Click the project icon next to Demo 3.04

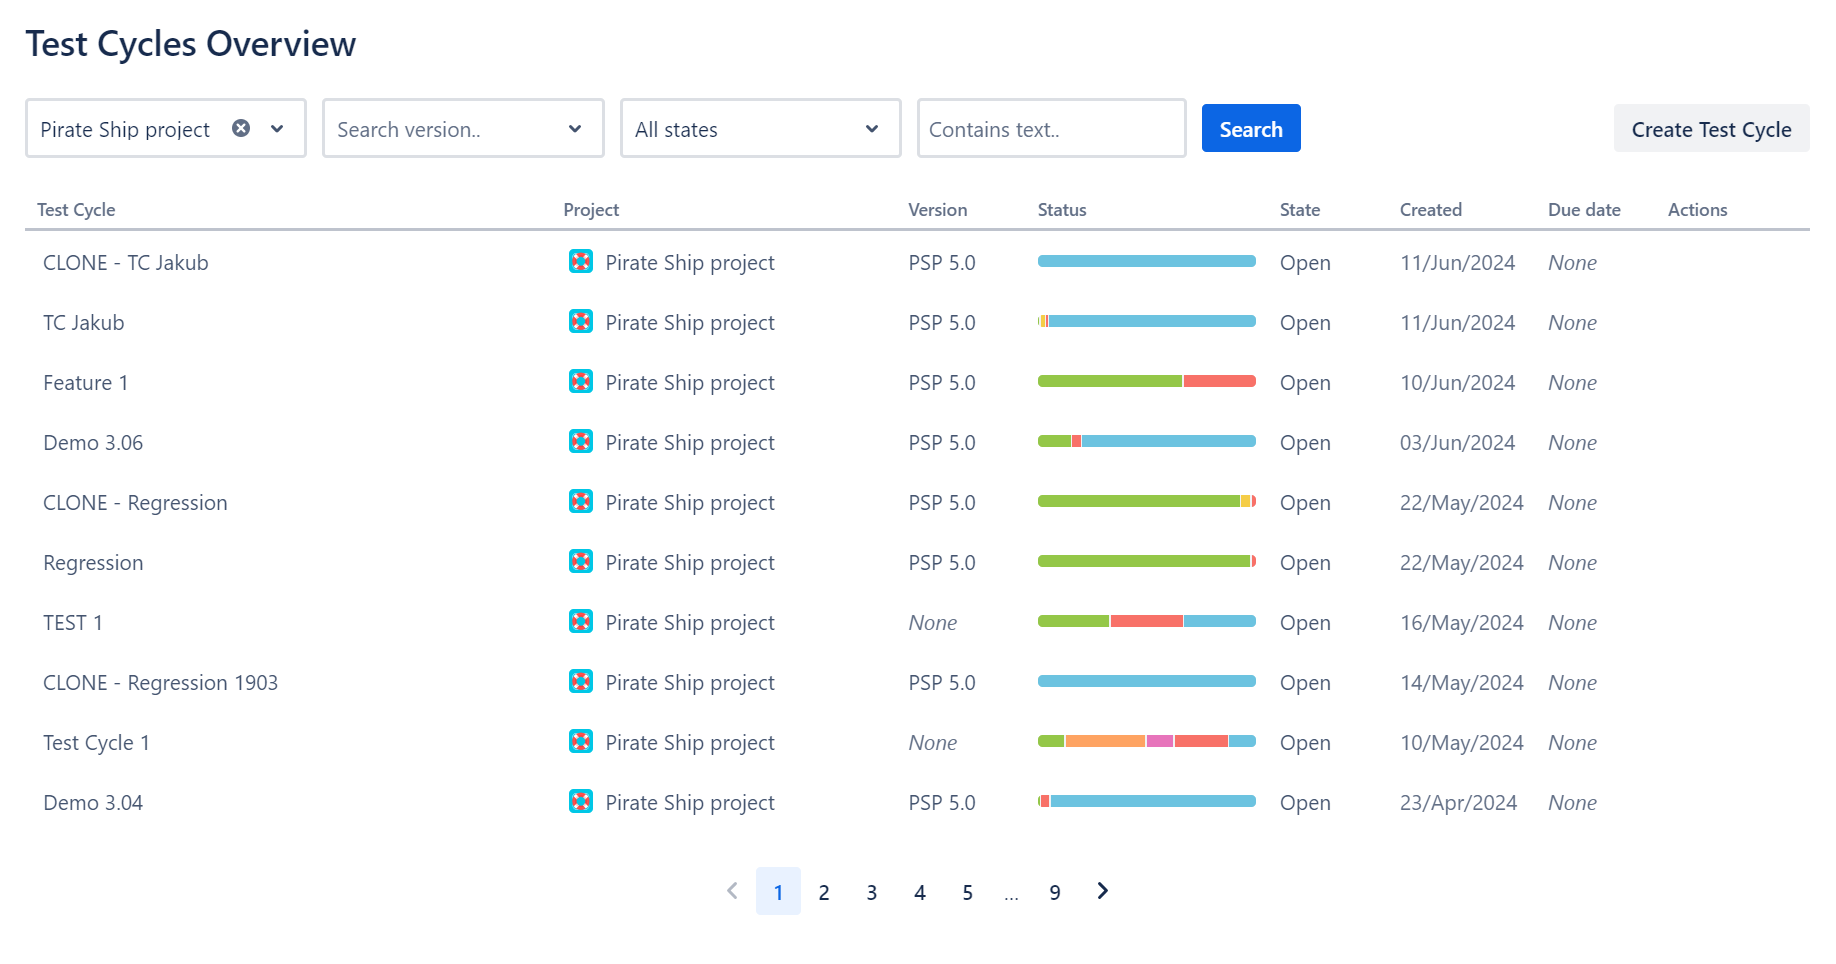tap(581, 802)
